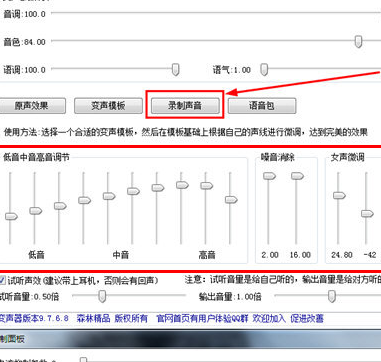Click the 输出音量 slider handle
The height and width of the screenshot is (362, 381).
click(331, 296)
